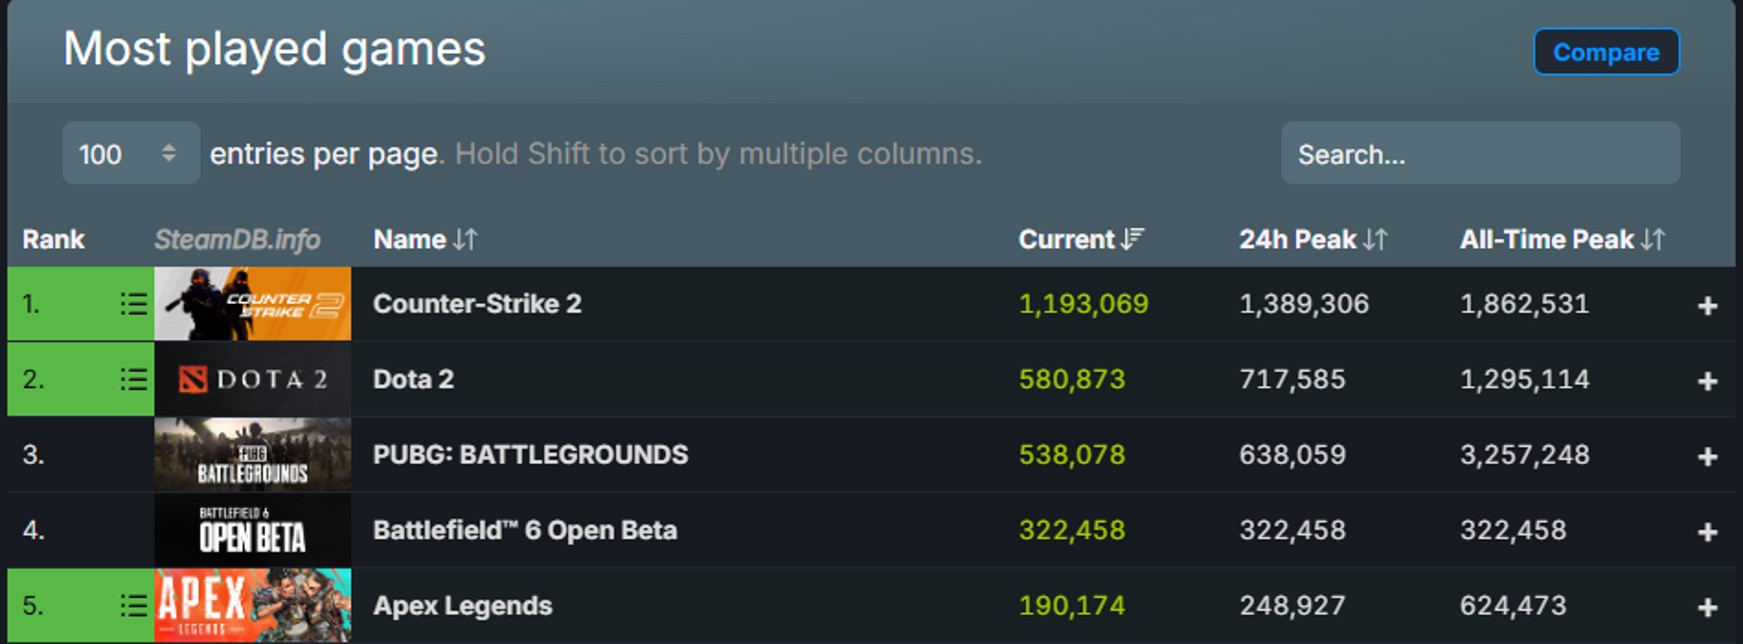Open the PUBG: BATTLEGROUNDS link
This screenshot has width=1743, height=644.
point(530,455)
